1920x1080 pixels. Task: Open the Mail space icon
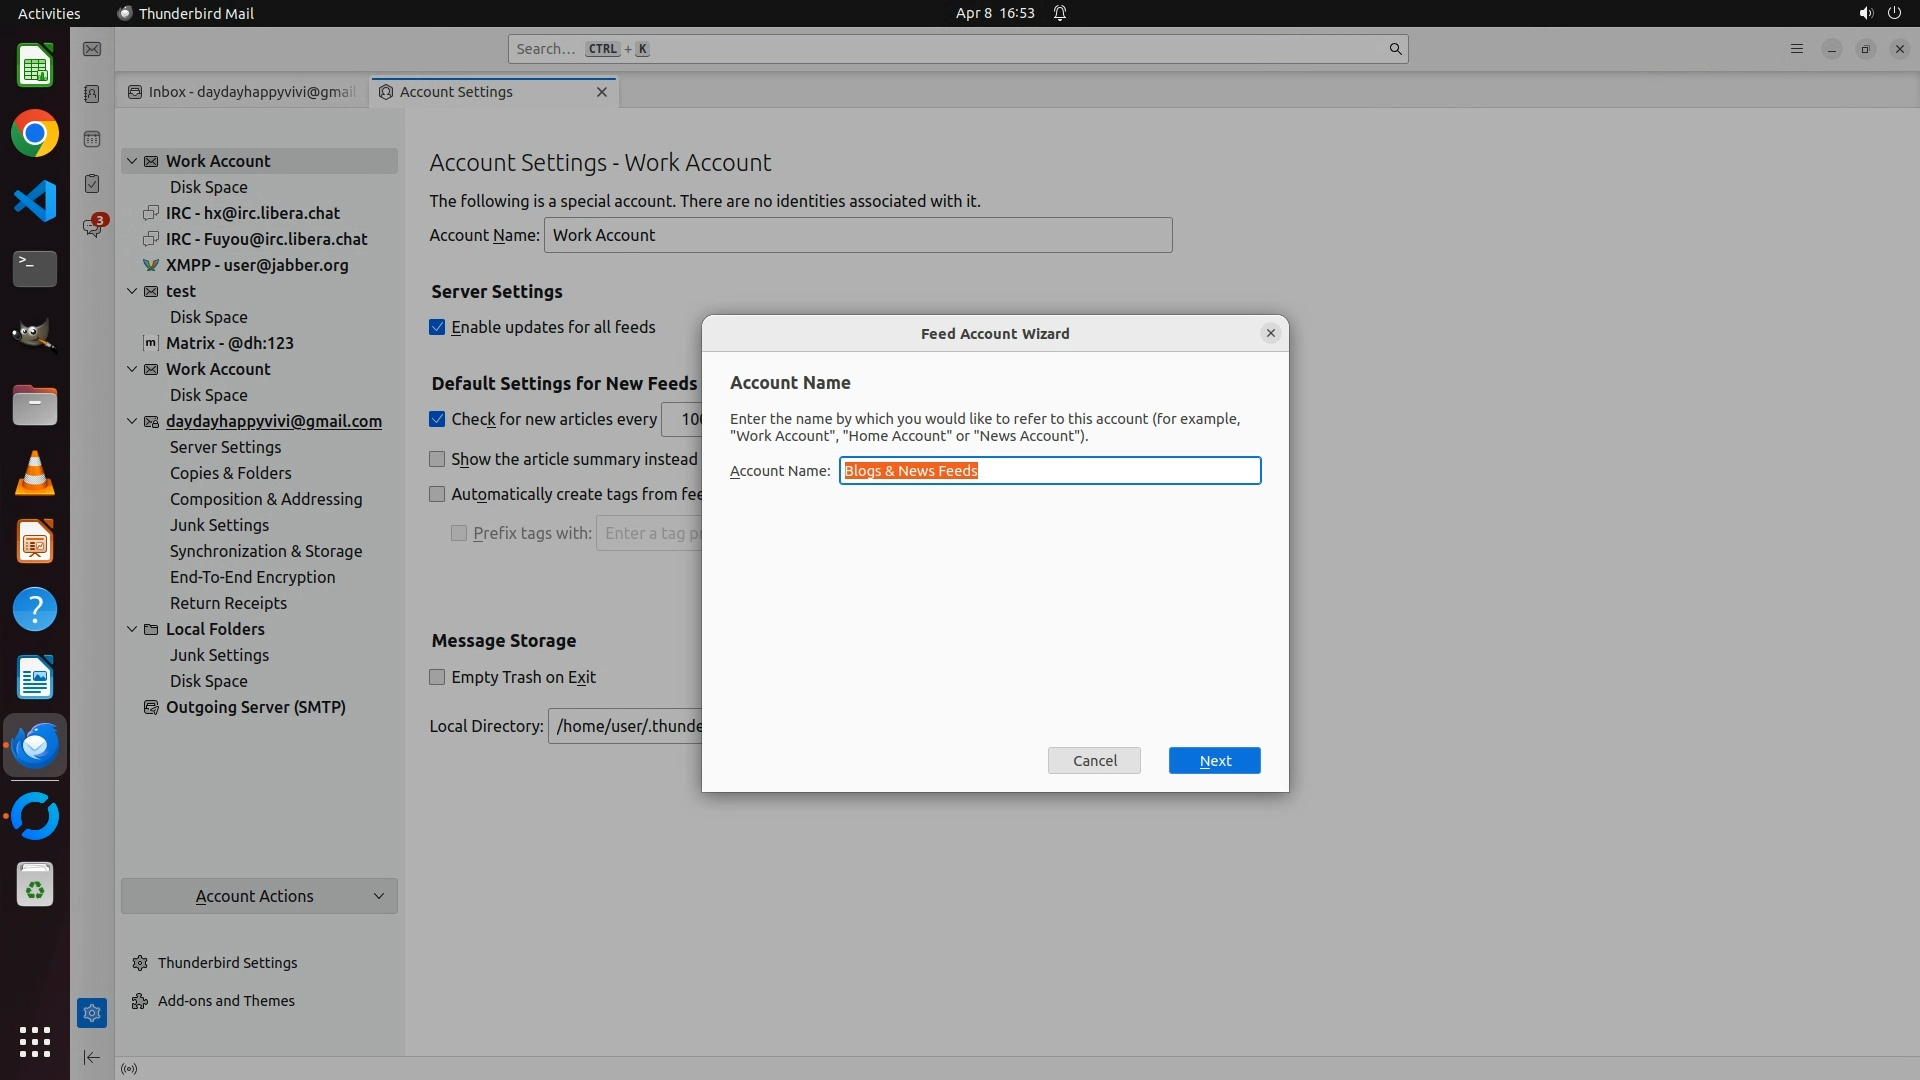pyautogui.click(x=92, y=49)
